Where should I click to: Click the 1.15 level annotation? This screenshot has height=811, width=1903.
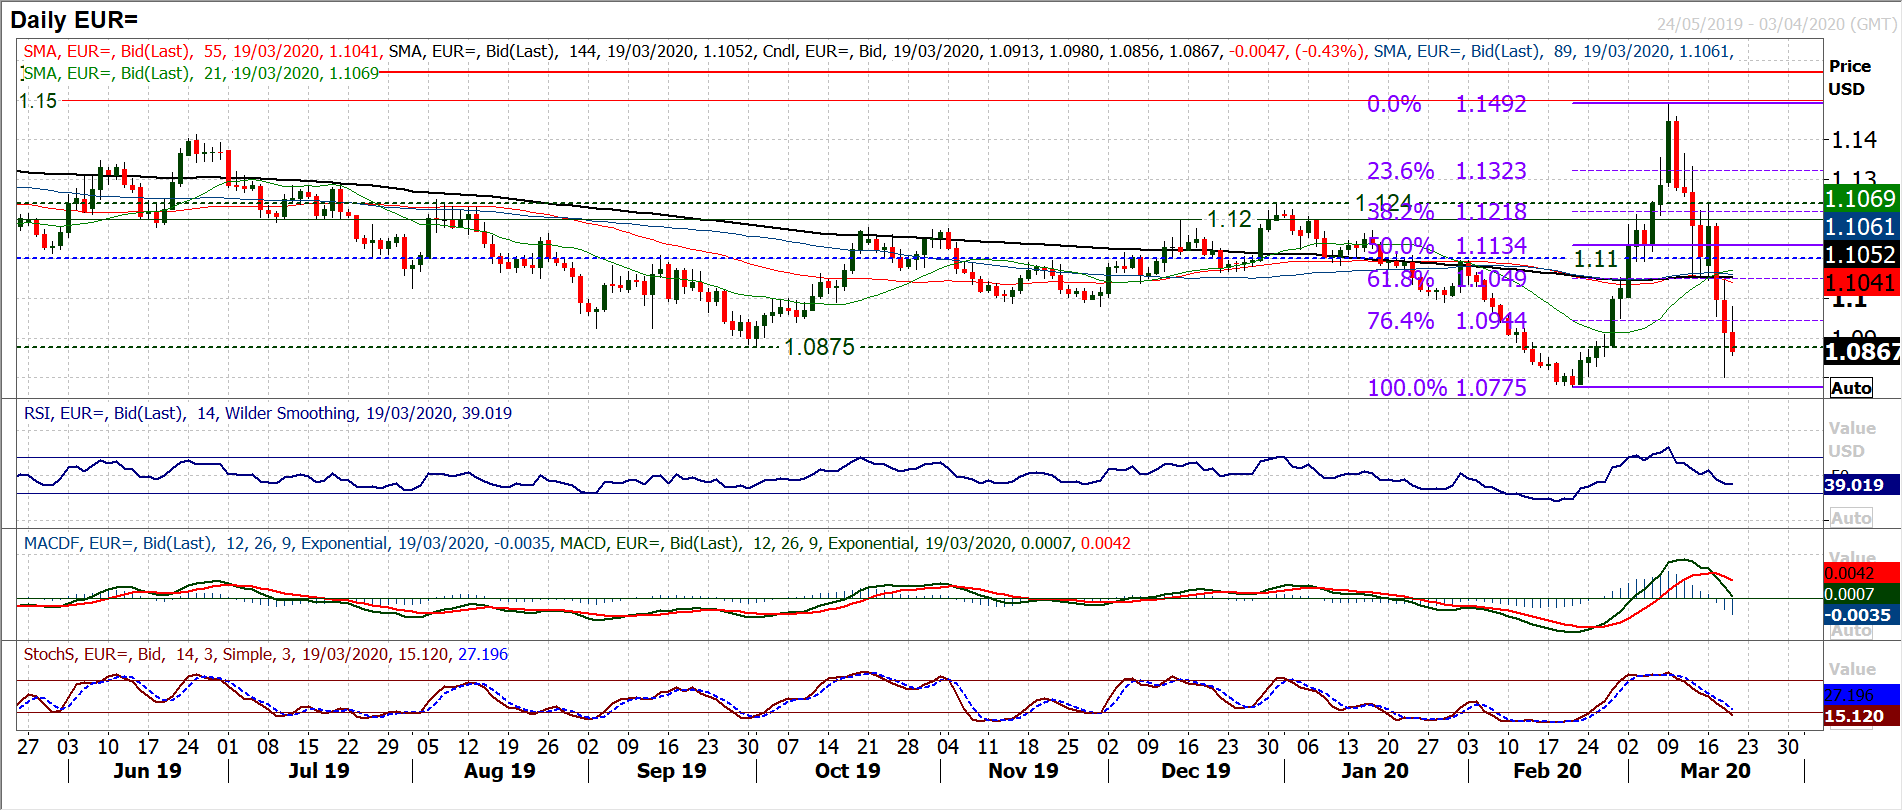click(x=38, y=101)
